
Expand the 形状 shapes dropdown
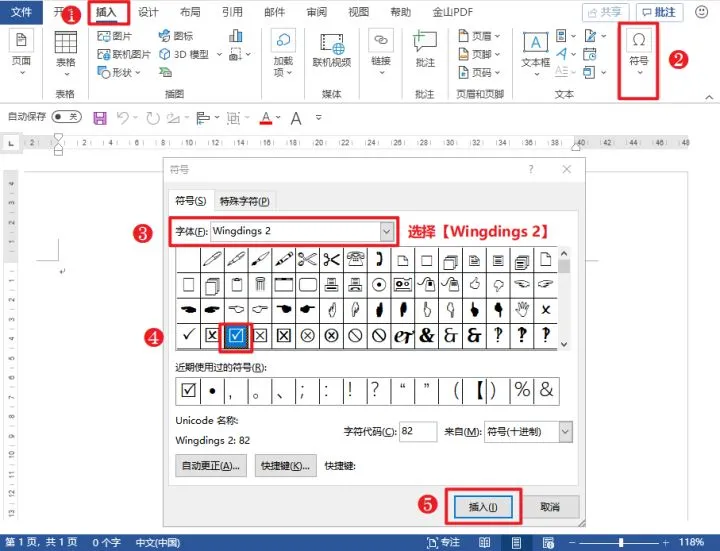(118, 72)
